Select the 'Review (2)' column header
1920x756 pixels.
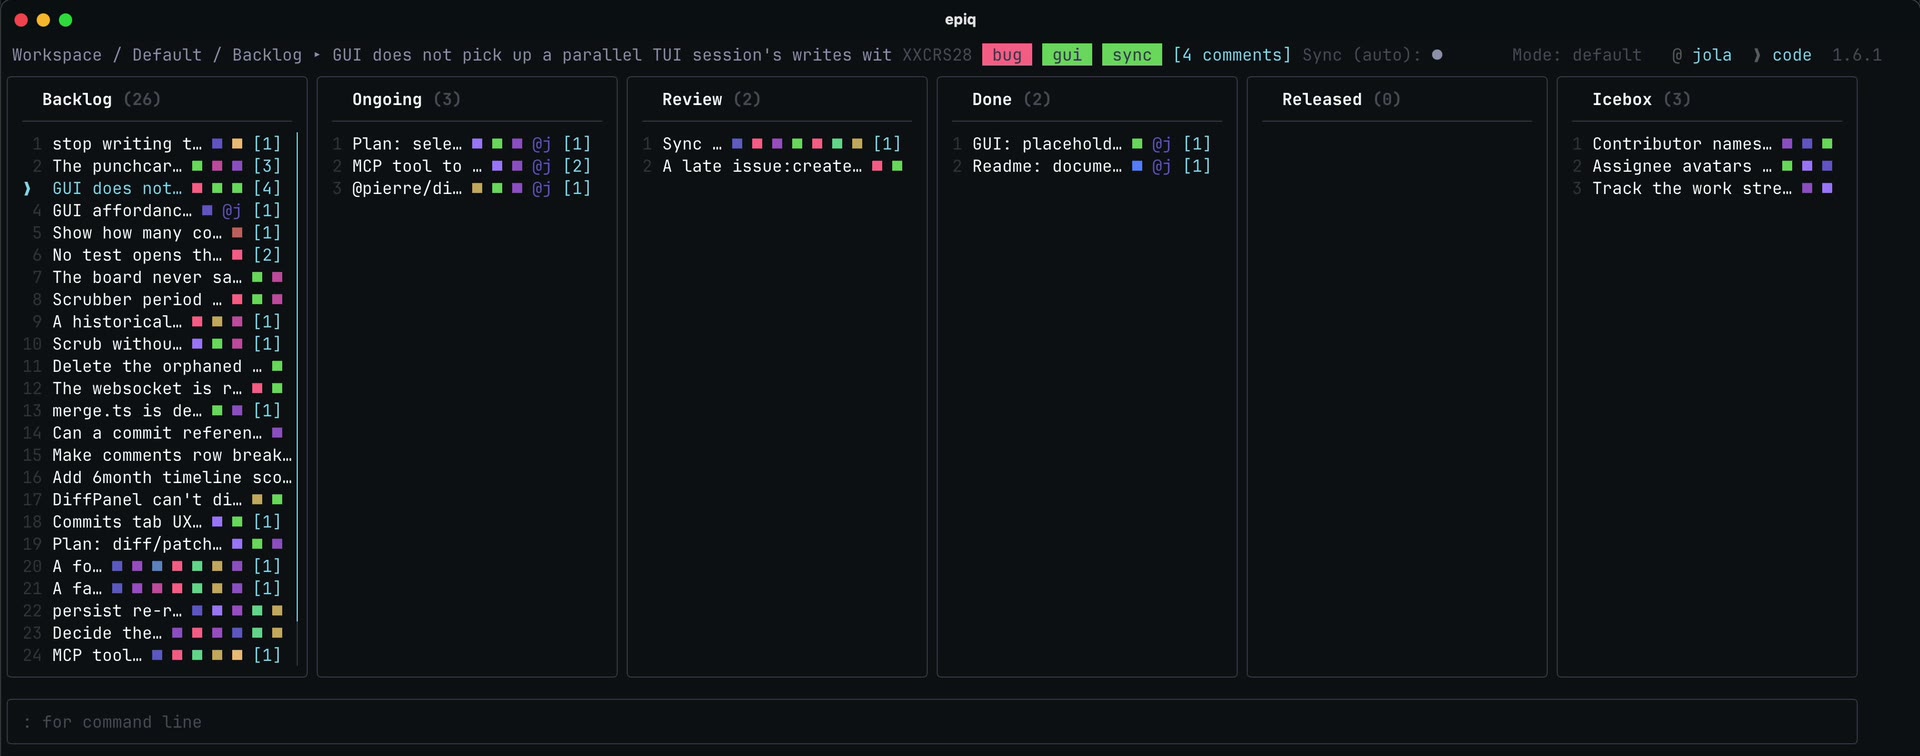711,99
